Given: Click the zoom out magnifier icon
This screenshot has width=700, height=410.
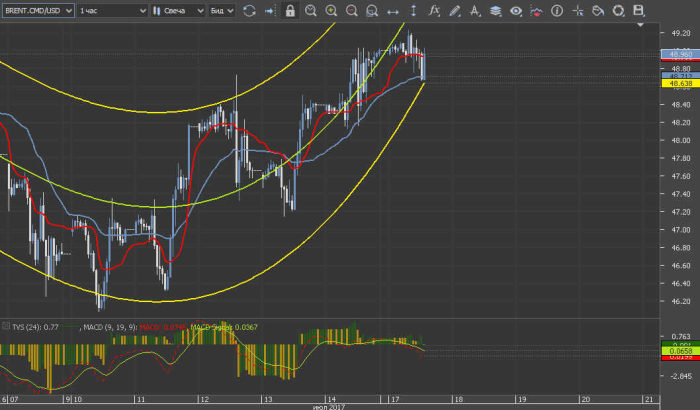Looking at the screenshot, I should click(351, 11).
